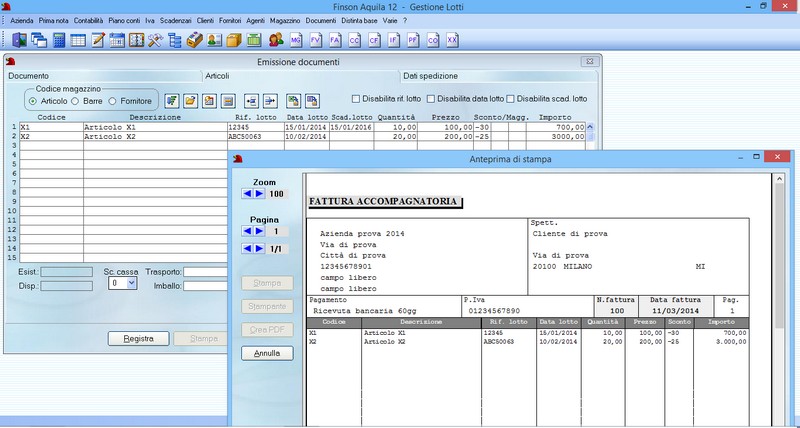Viewport: 800px width, 428px height.
Task: Click the Registra button
Action: pyautogui.click(x=138, y=338)
